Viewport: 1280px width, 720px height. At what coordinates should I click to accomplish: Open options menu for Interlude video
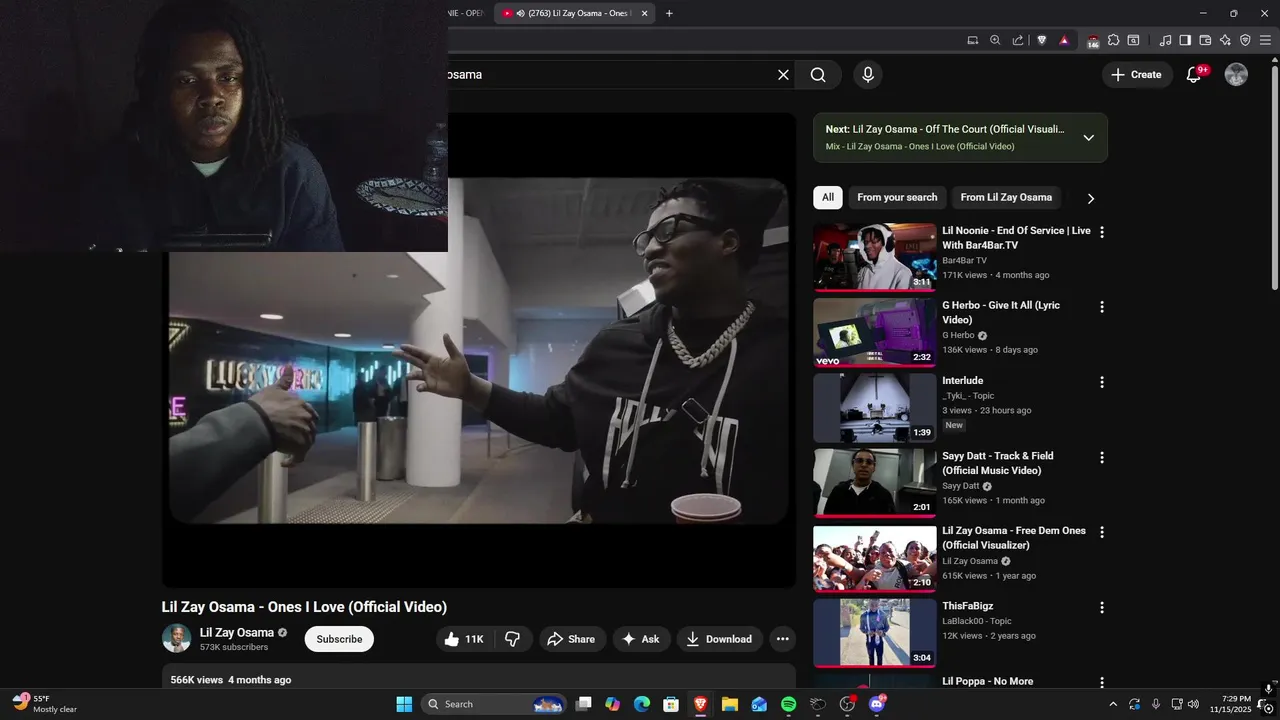tap(1102, 382)
